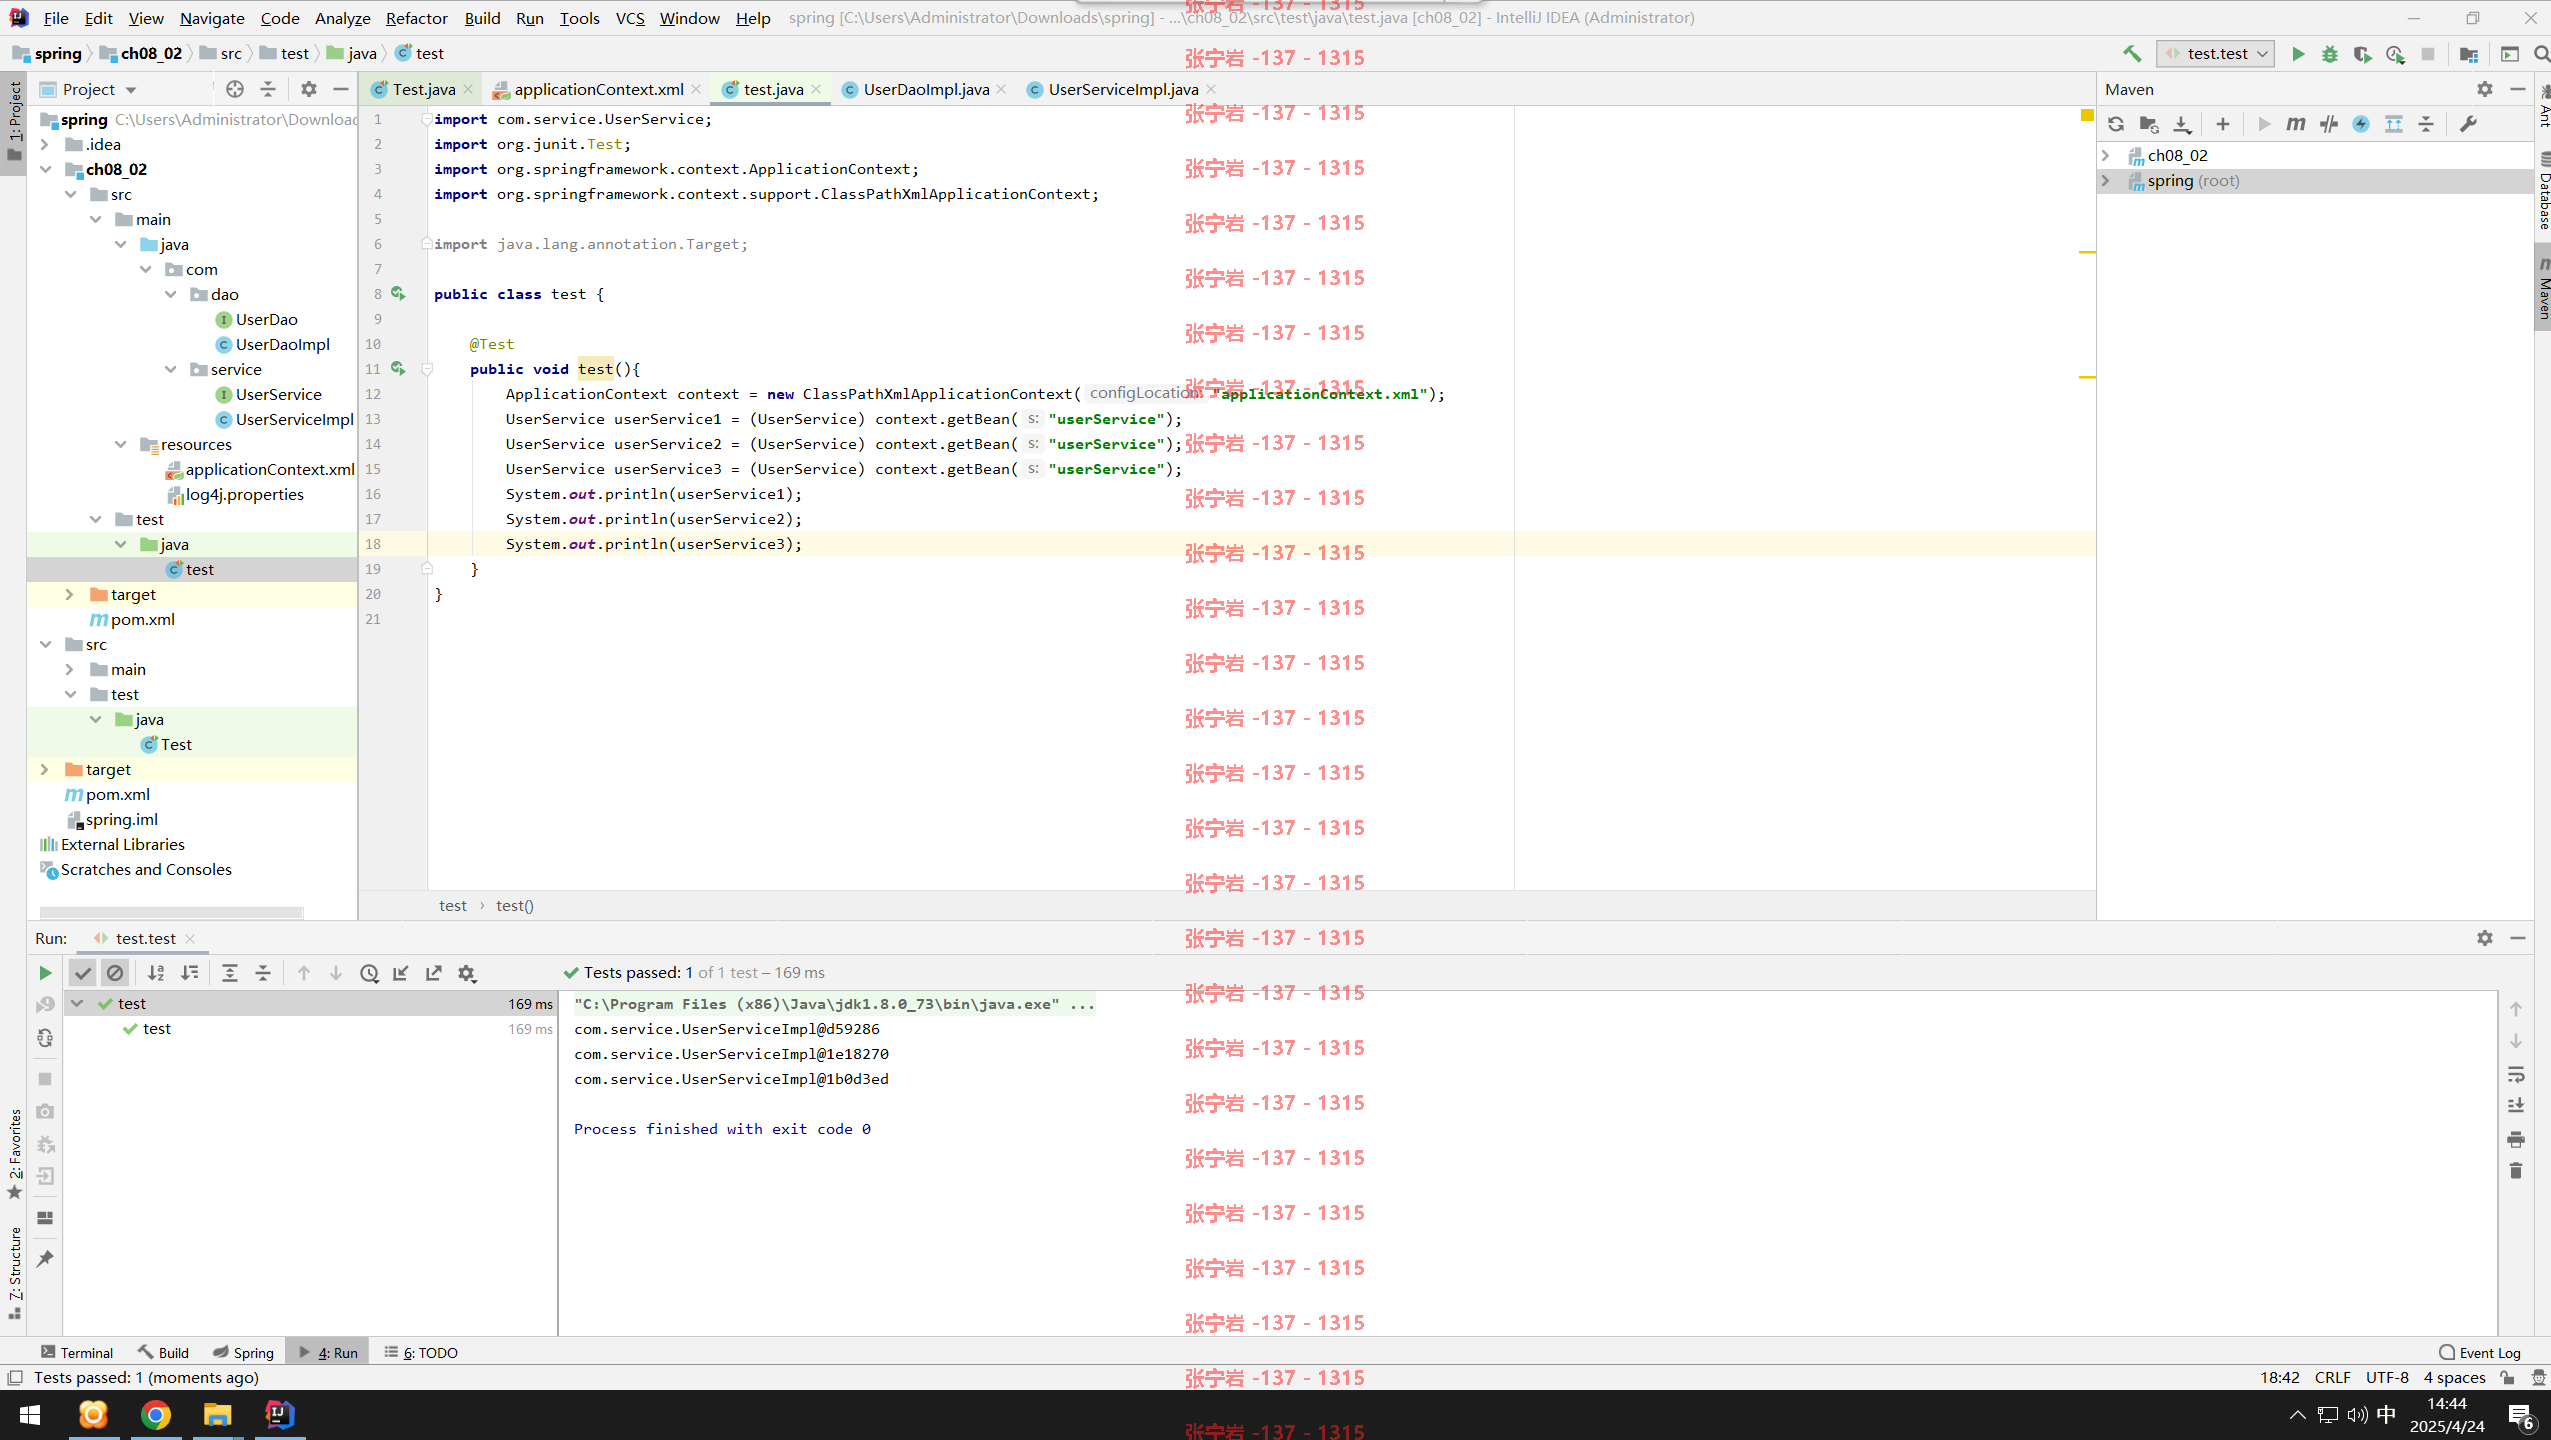Open the Refactor menu
2551x1440 pixels.
pos(416,18)
